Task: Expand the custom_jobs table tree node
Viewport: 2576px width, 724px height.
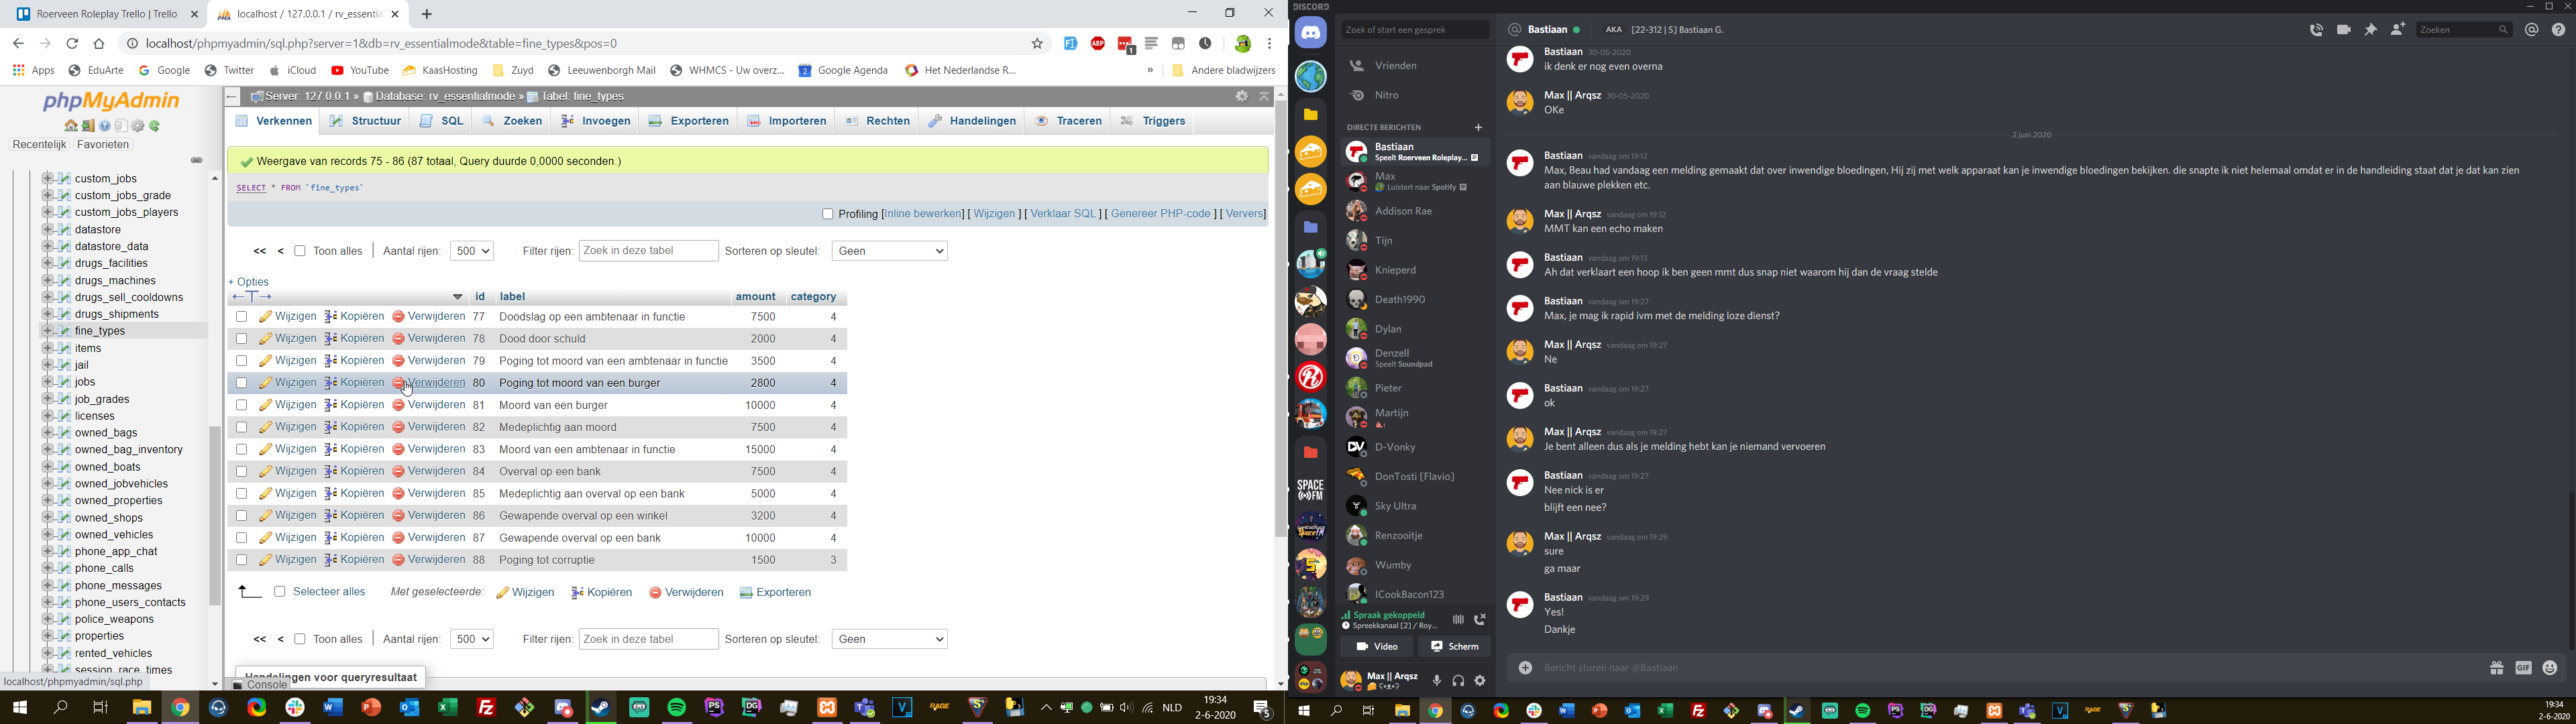Action: pos(47,179)
